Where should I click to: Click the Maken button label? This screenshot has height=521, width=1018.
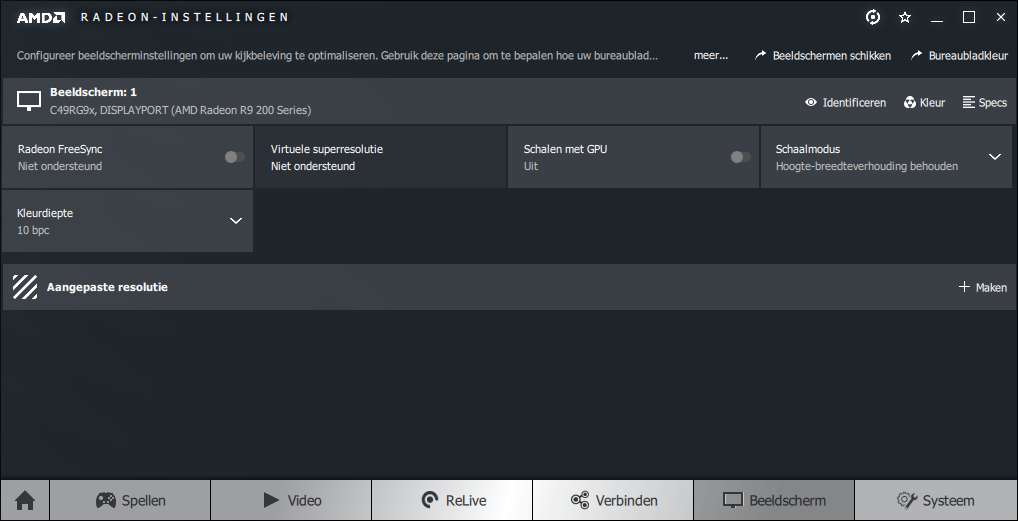991,287
